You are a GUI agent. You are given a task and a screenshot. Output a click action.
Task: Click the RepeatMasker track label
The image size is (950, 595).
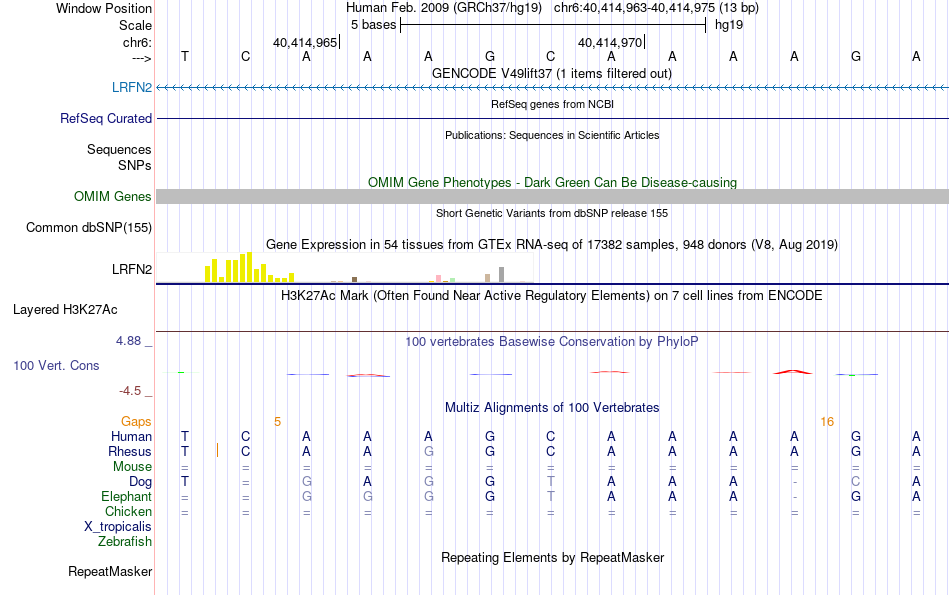point(110,571)
